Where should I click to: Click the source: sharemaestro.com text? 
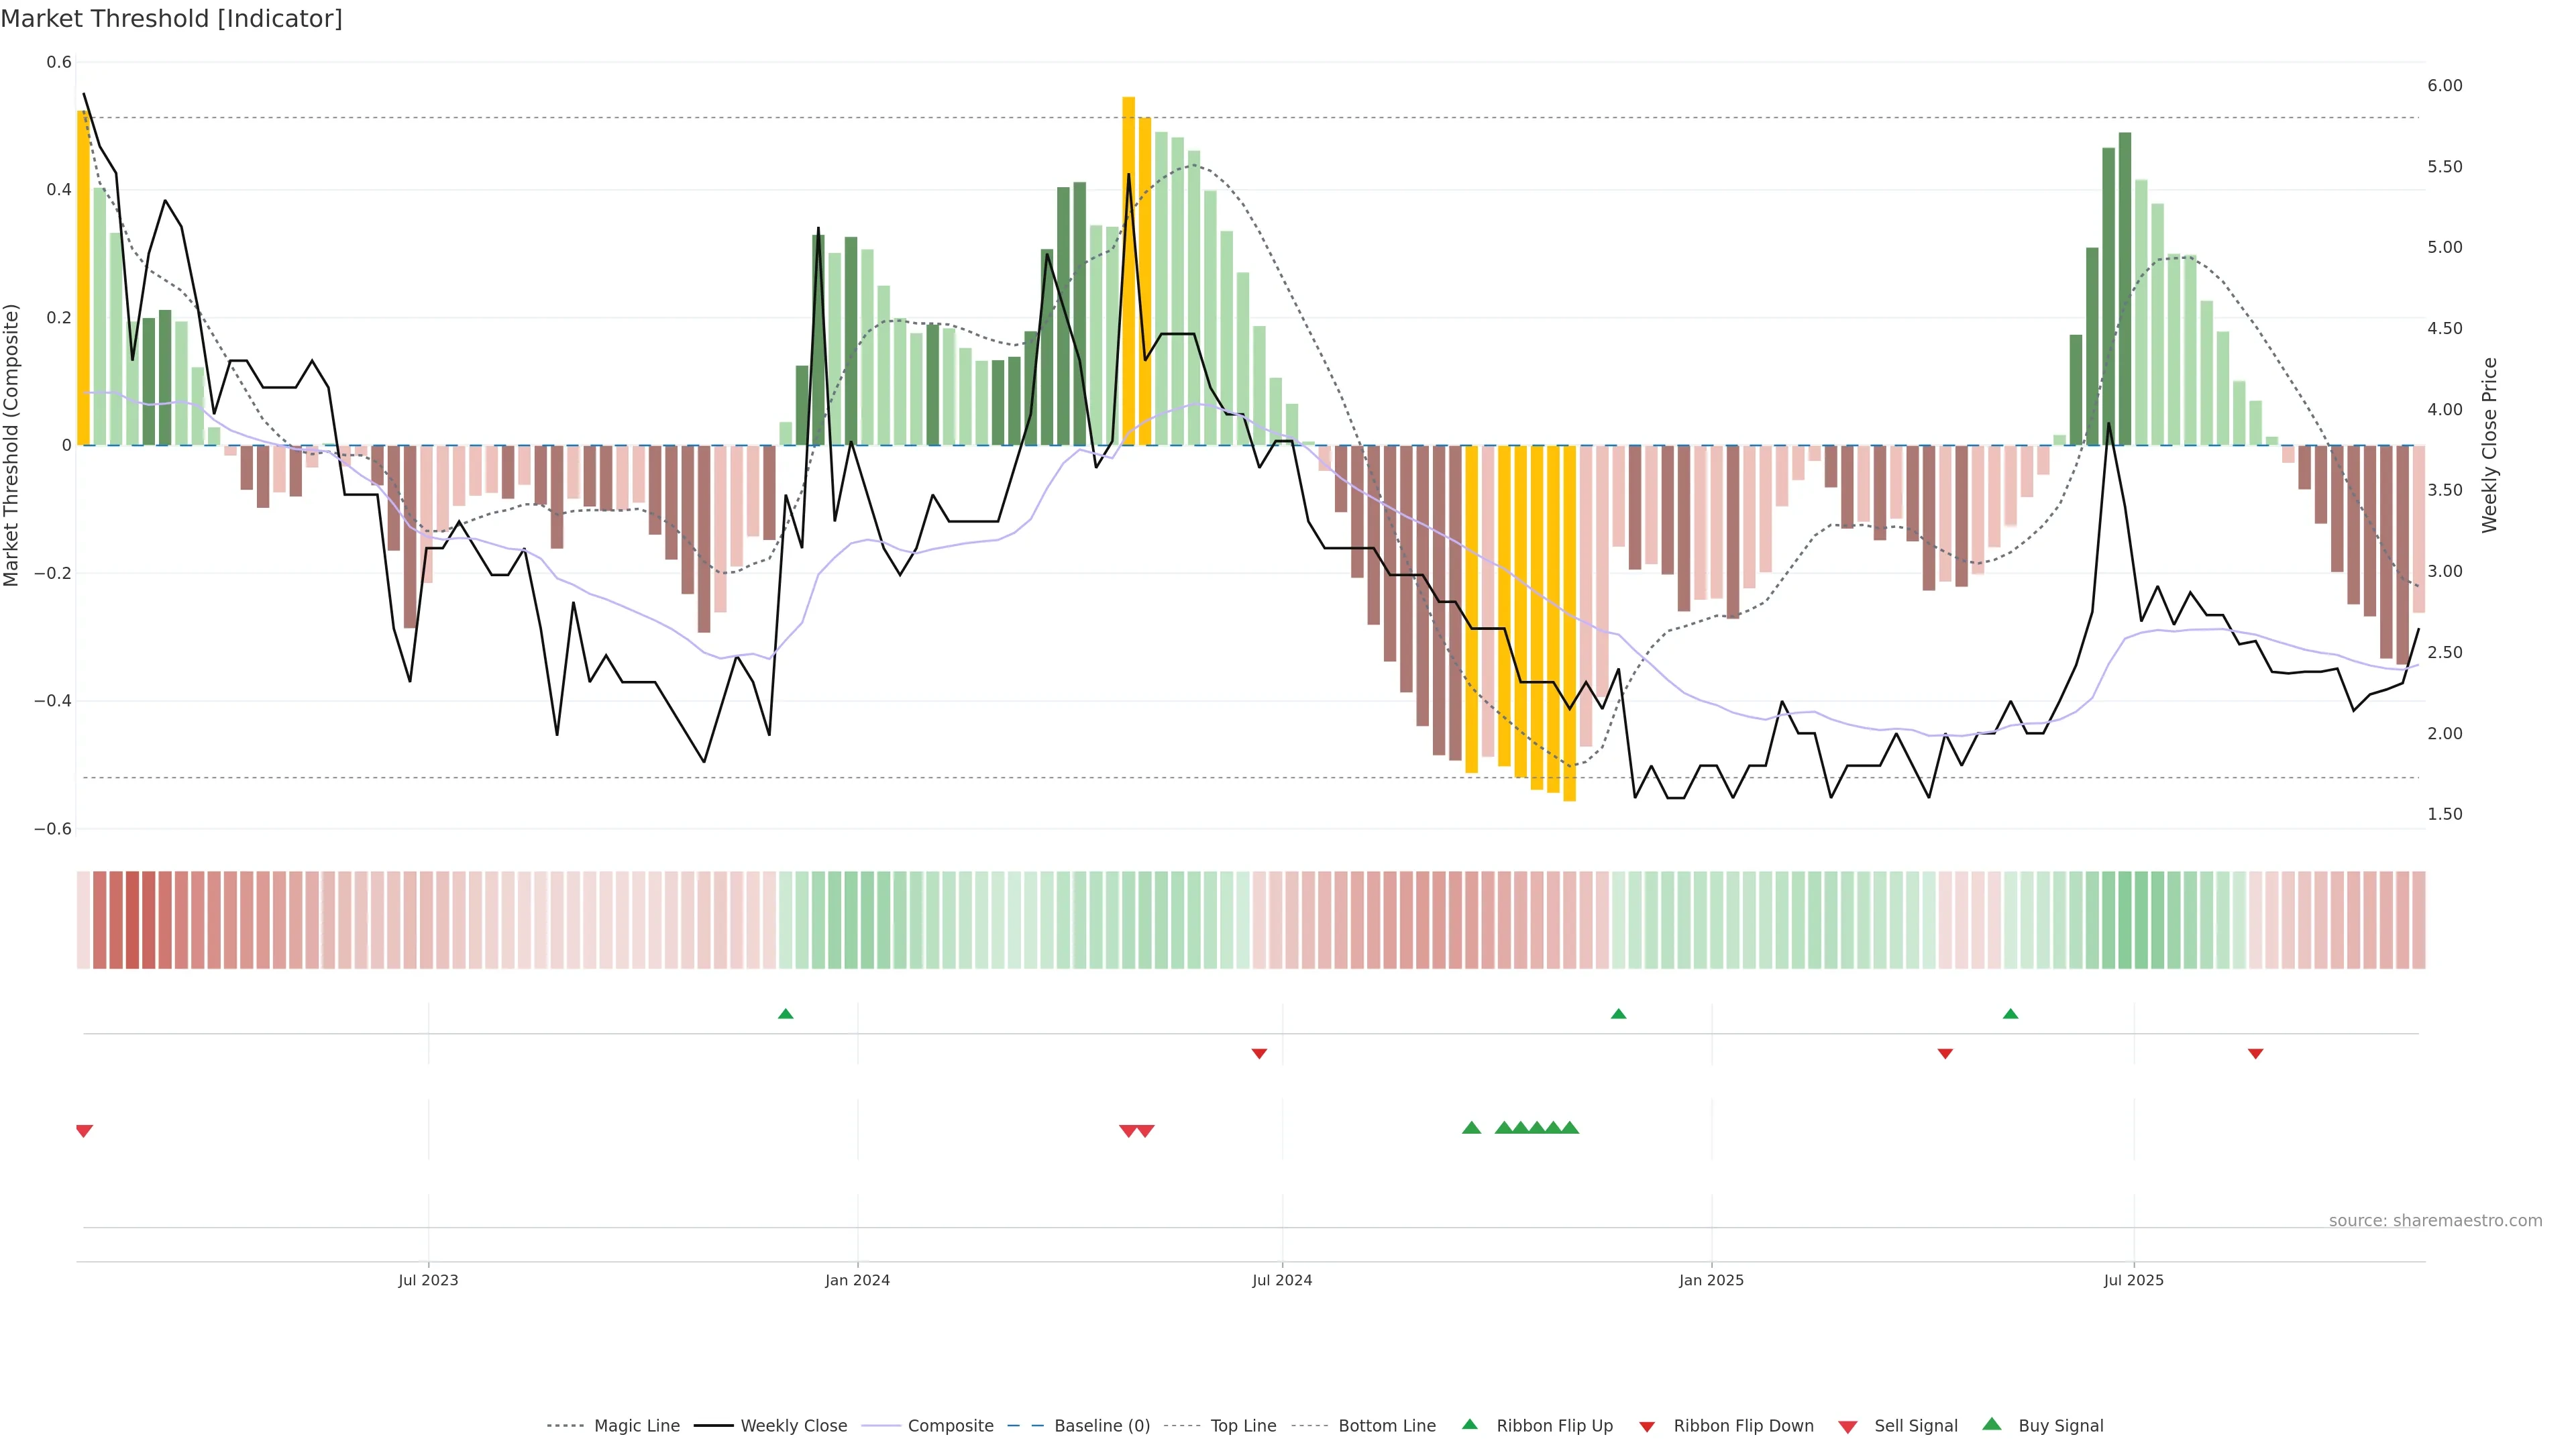(2435, 1221)
